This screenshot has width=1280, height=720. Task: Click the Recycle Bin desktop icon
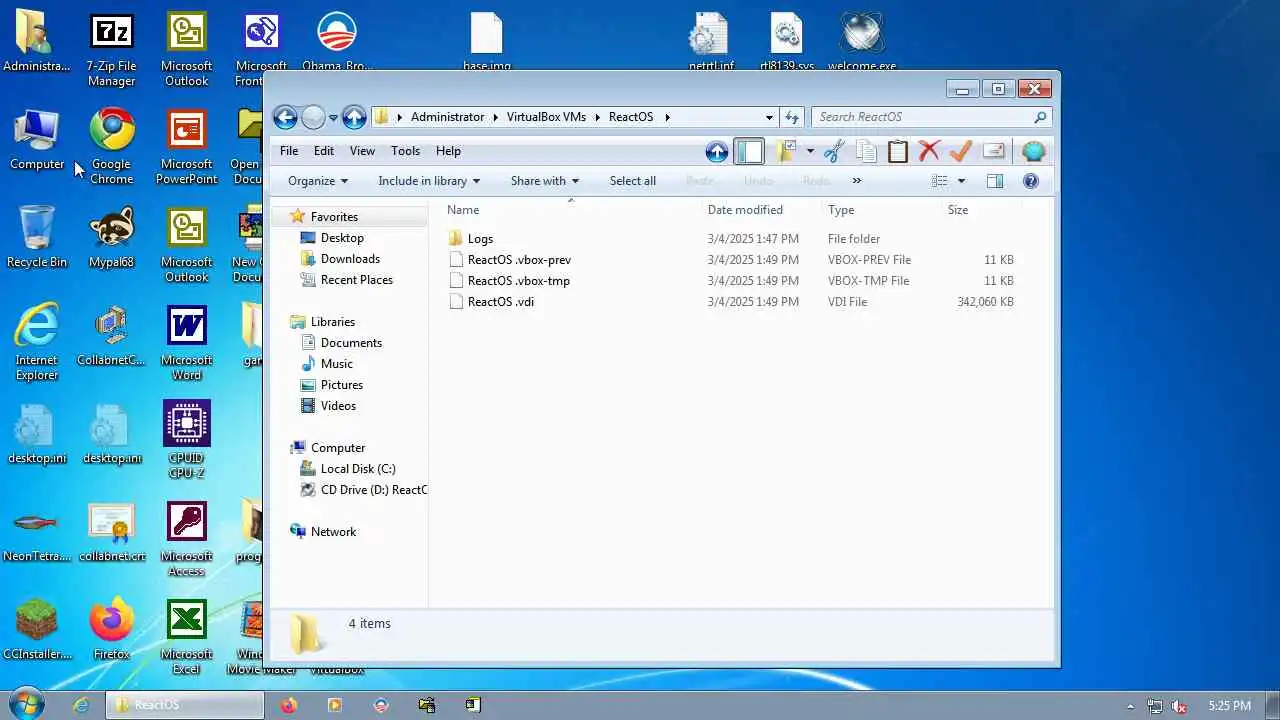(37, 237)
